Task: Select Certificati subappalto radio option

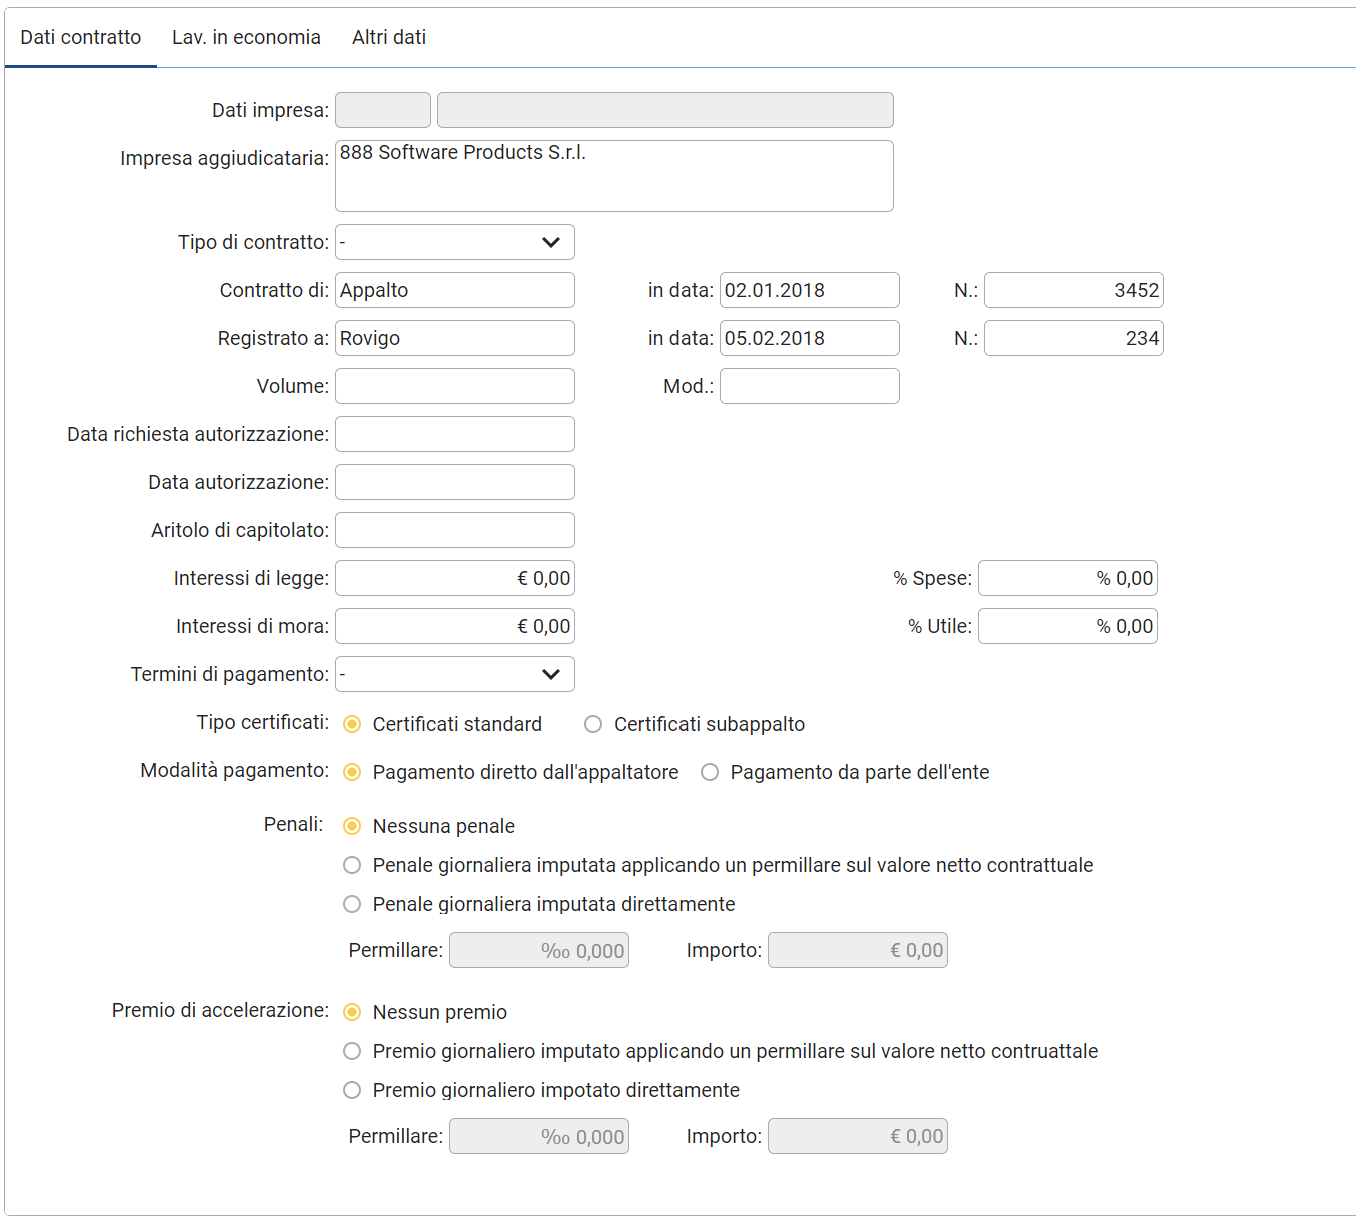Action: coord(593,724)
